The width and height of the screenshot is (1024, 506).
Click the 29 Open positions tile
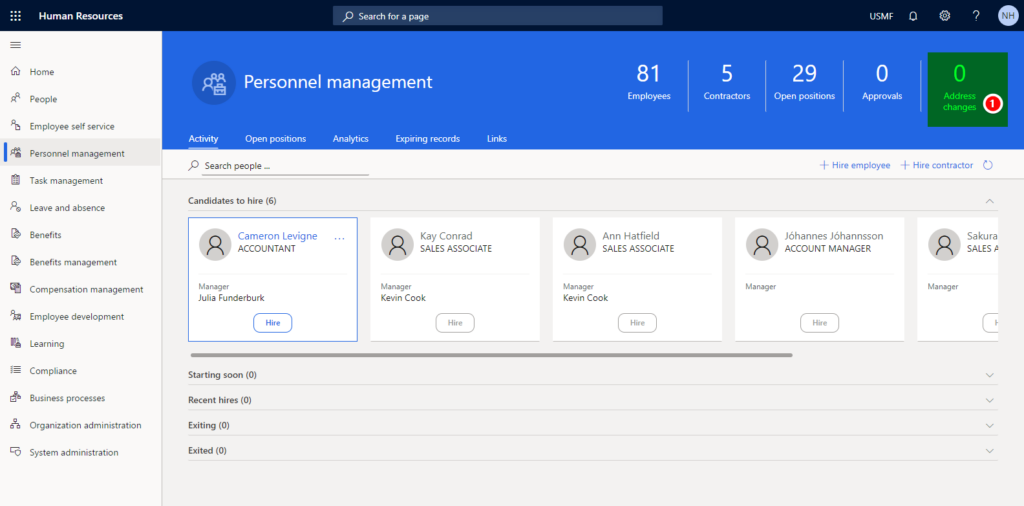805,82
